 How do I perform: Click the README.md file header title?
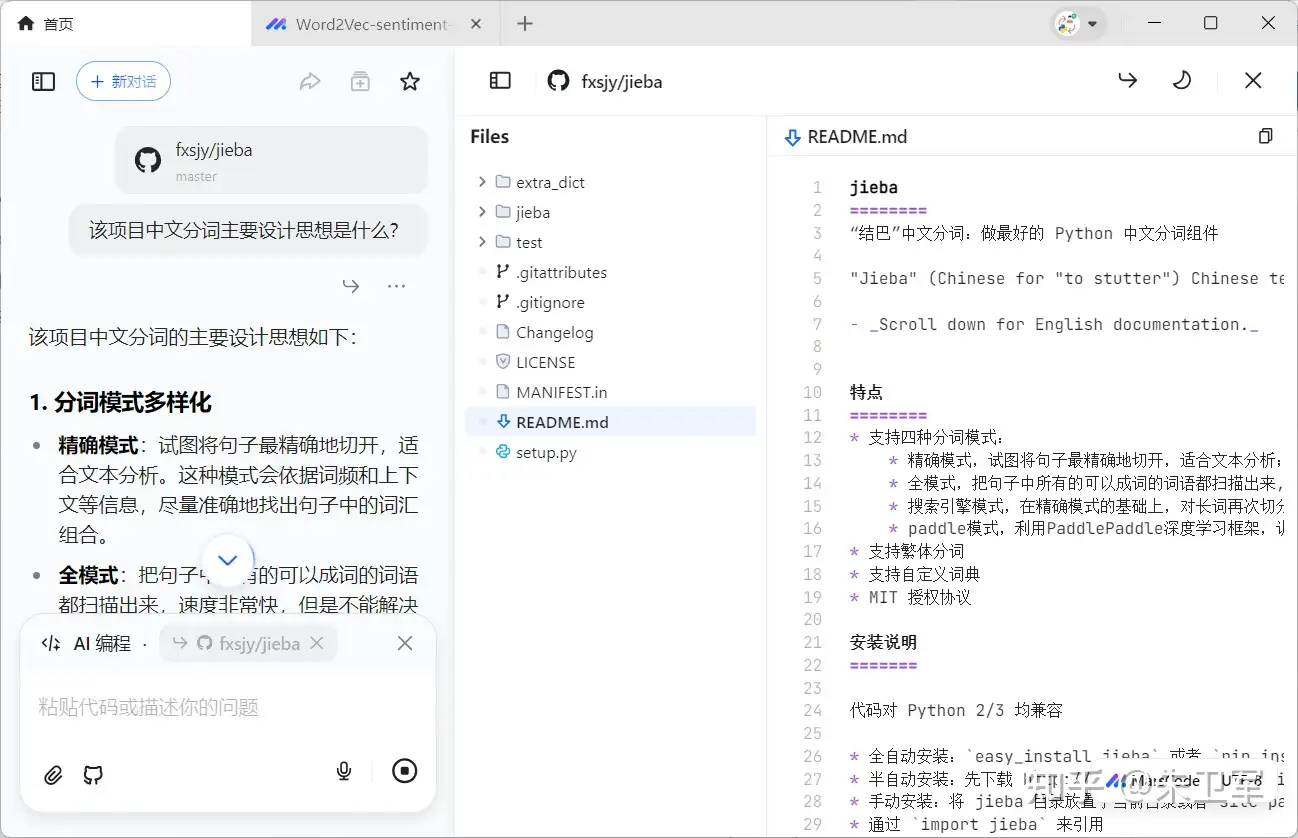[857, 137]
